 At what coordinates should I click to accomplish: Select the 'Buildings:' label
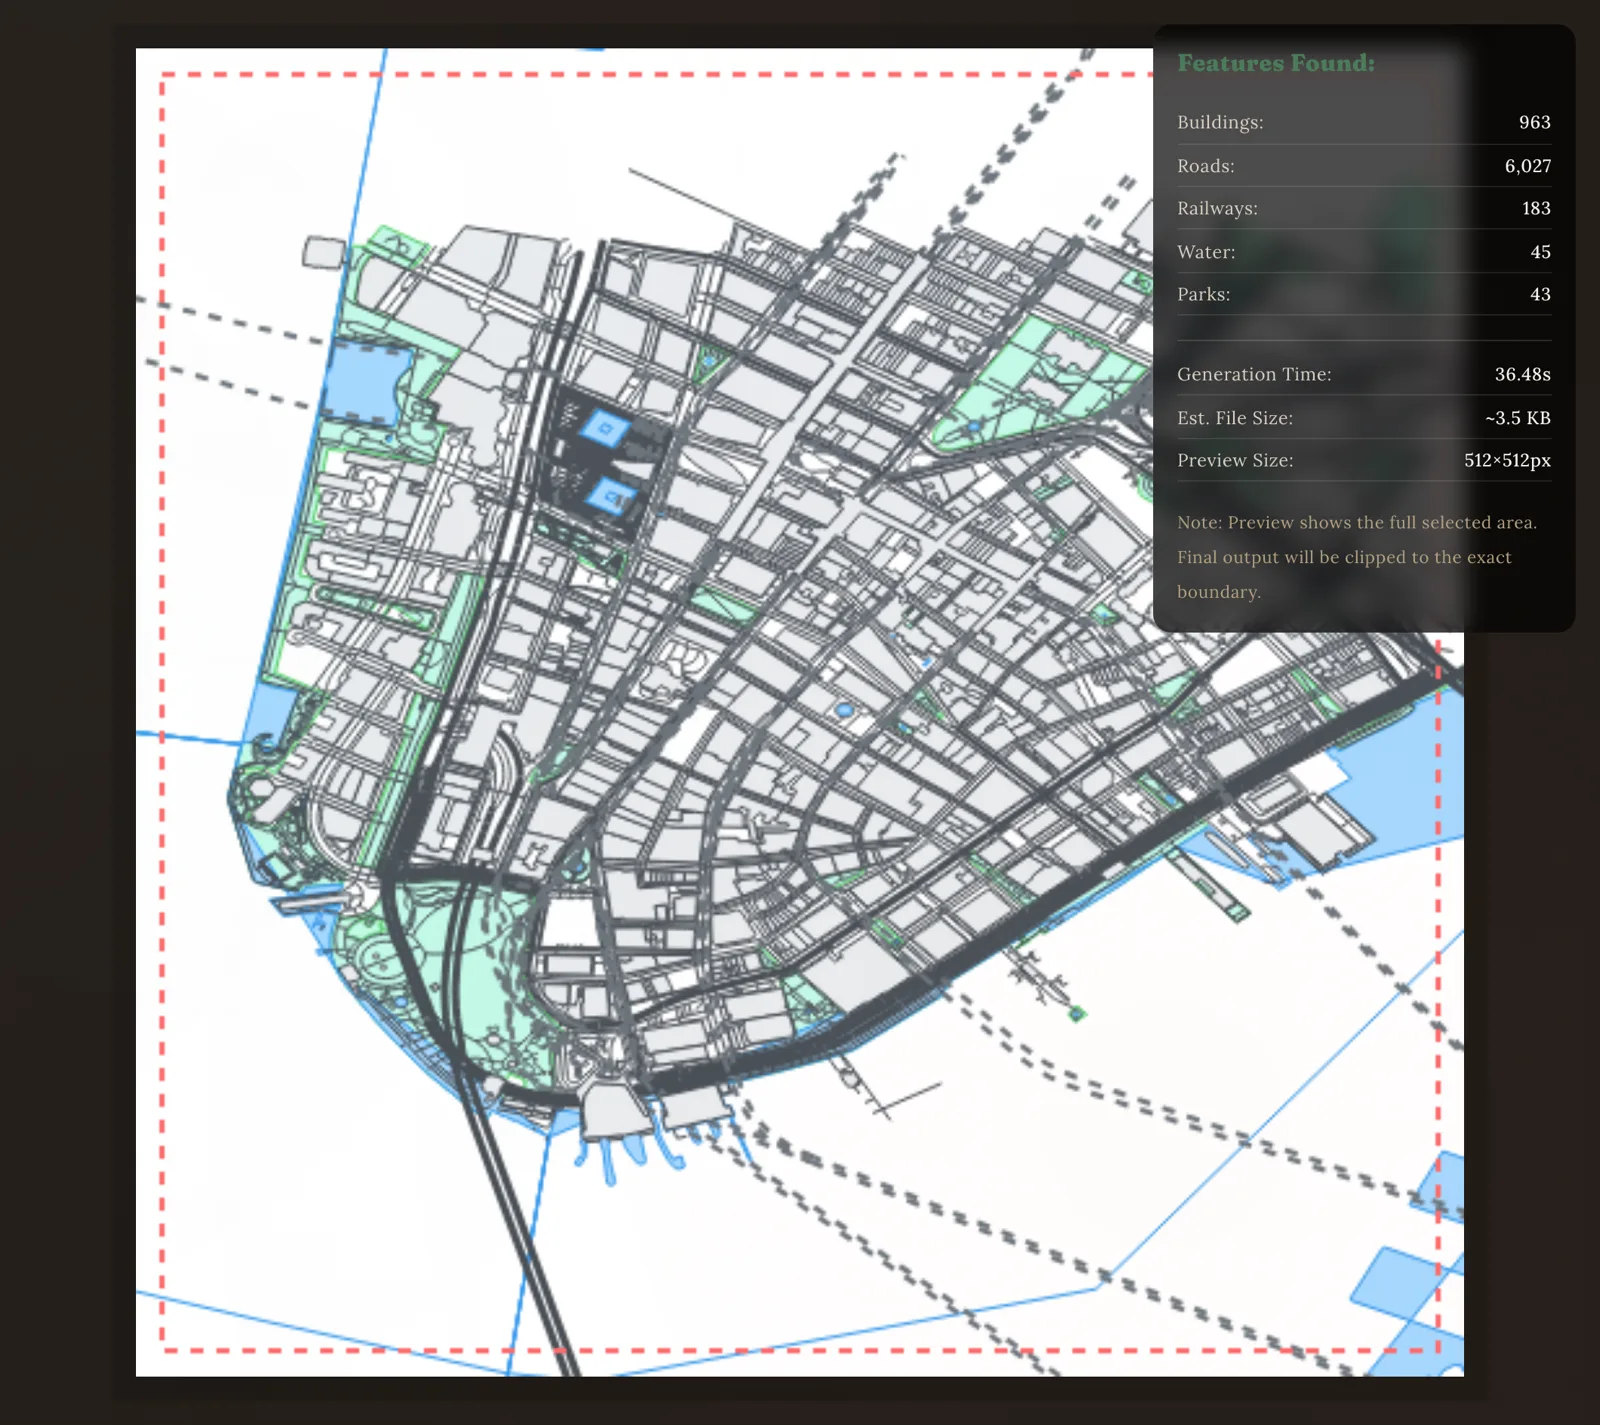tap(1220, 122)
